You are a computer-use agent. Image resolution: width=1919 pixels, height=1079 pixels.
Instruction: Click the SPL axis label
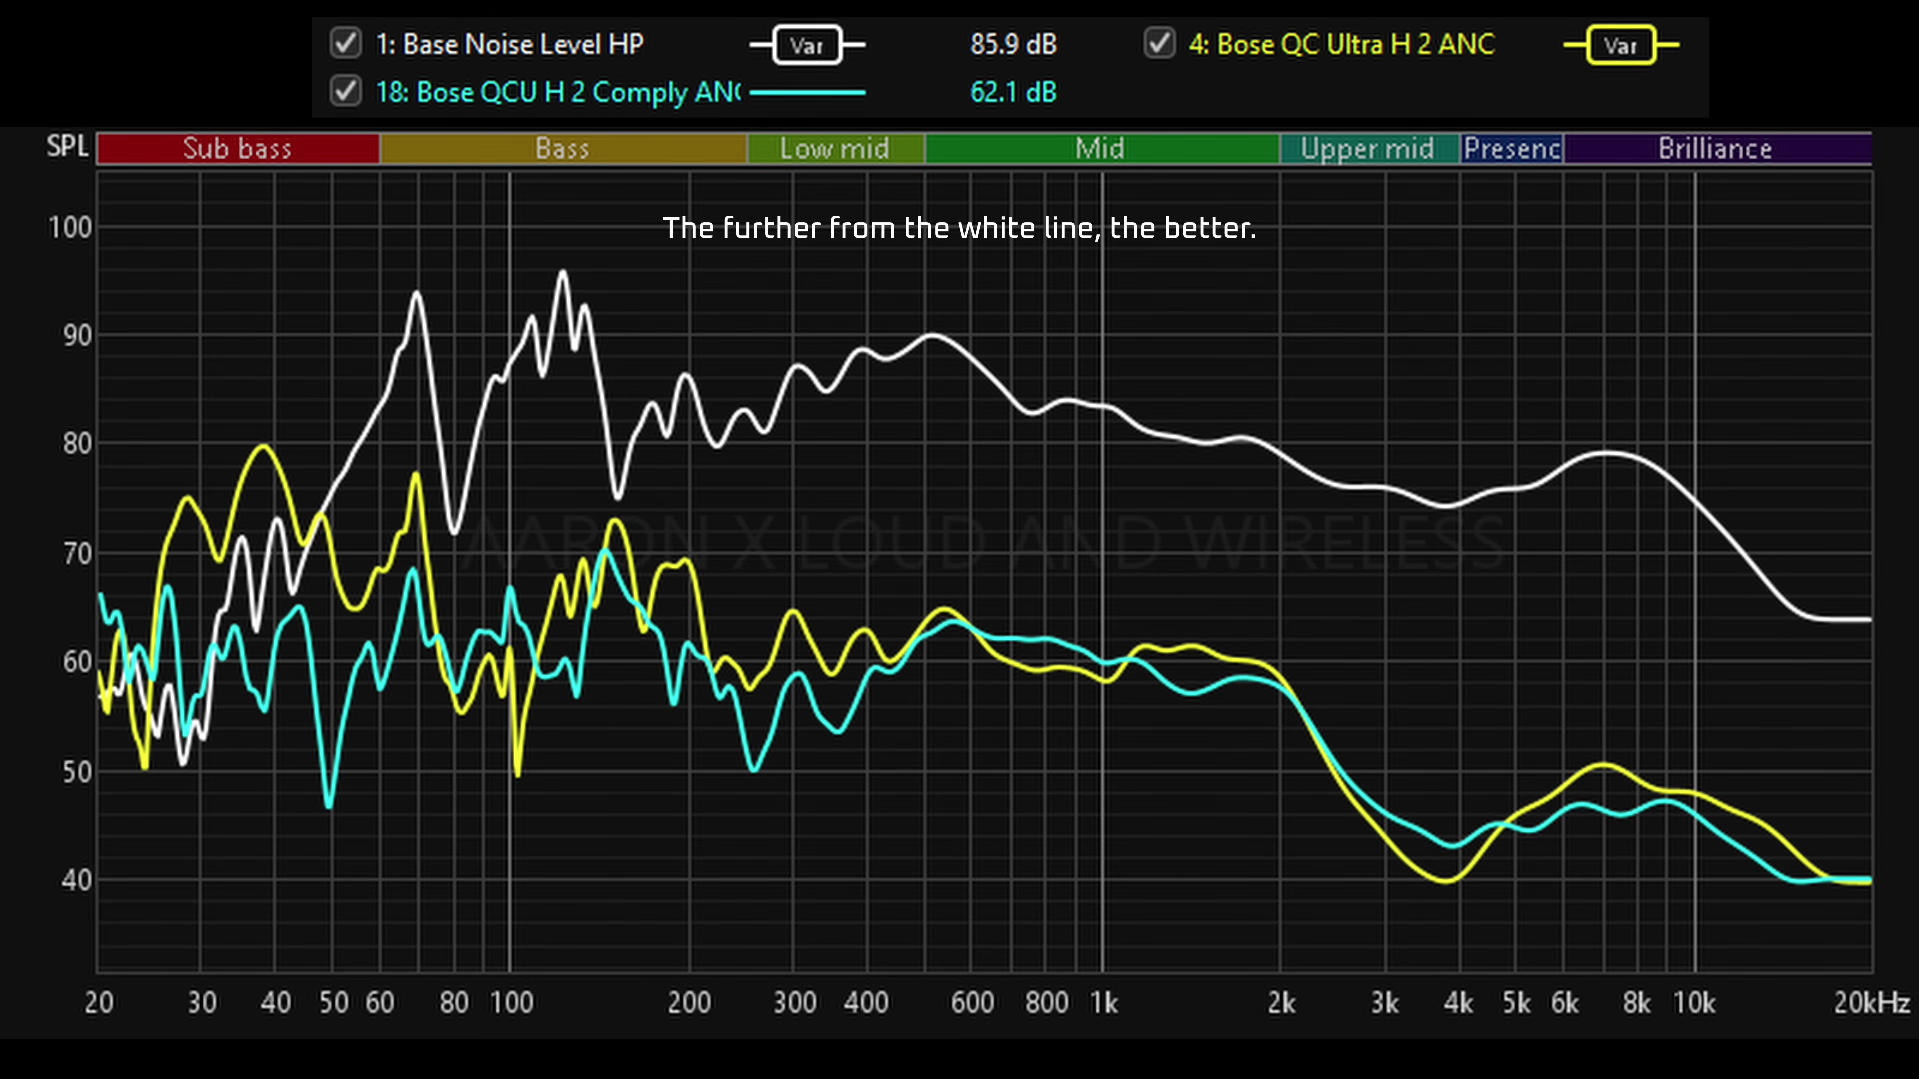pyautogui.click(x=68, y=146)
